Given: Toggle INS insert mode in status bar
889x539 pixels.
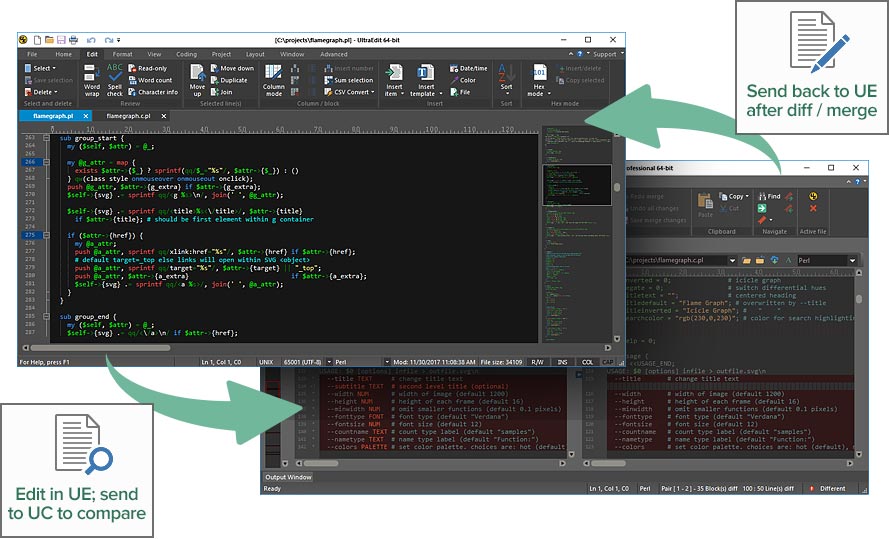Looking at the screenshot, I should coord(562,362).
